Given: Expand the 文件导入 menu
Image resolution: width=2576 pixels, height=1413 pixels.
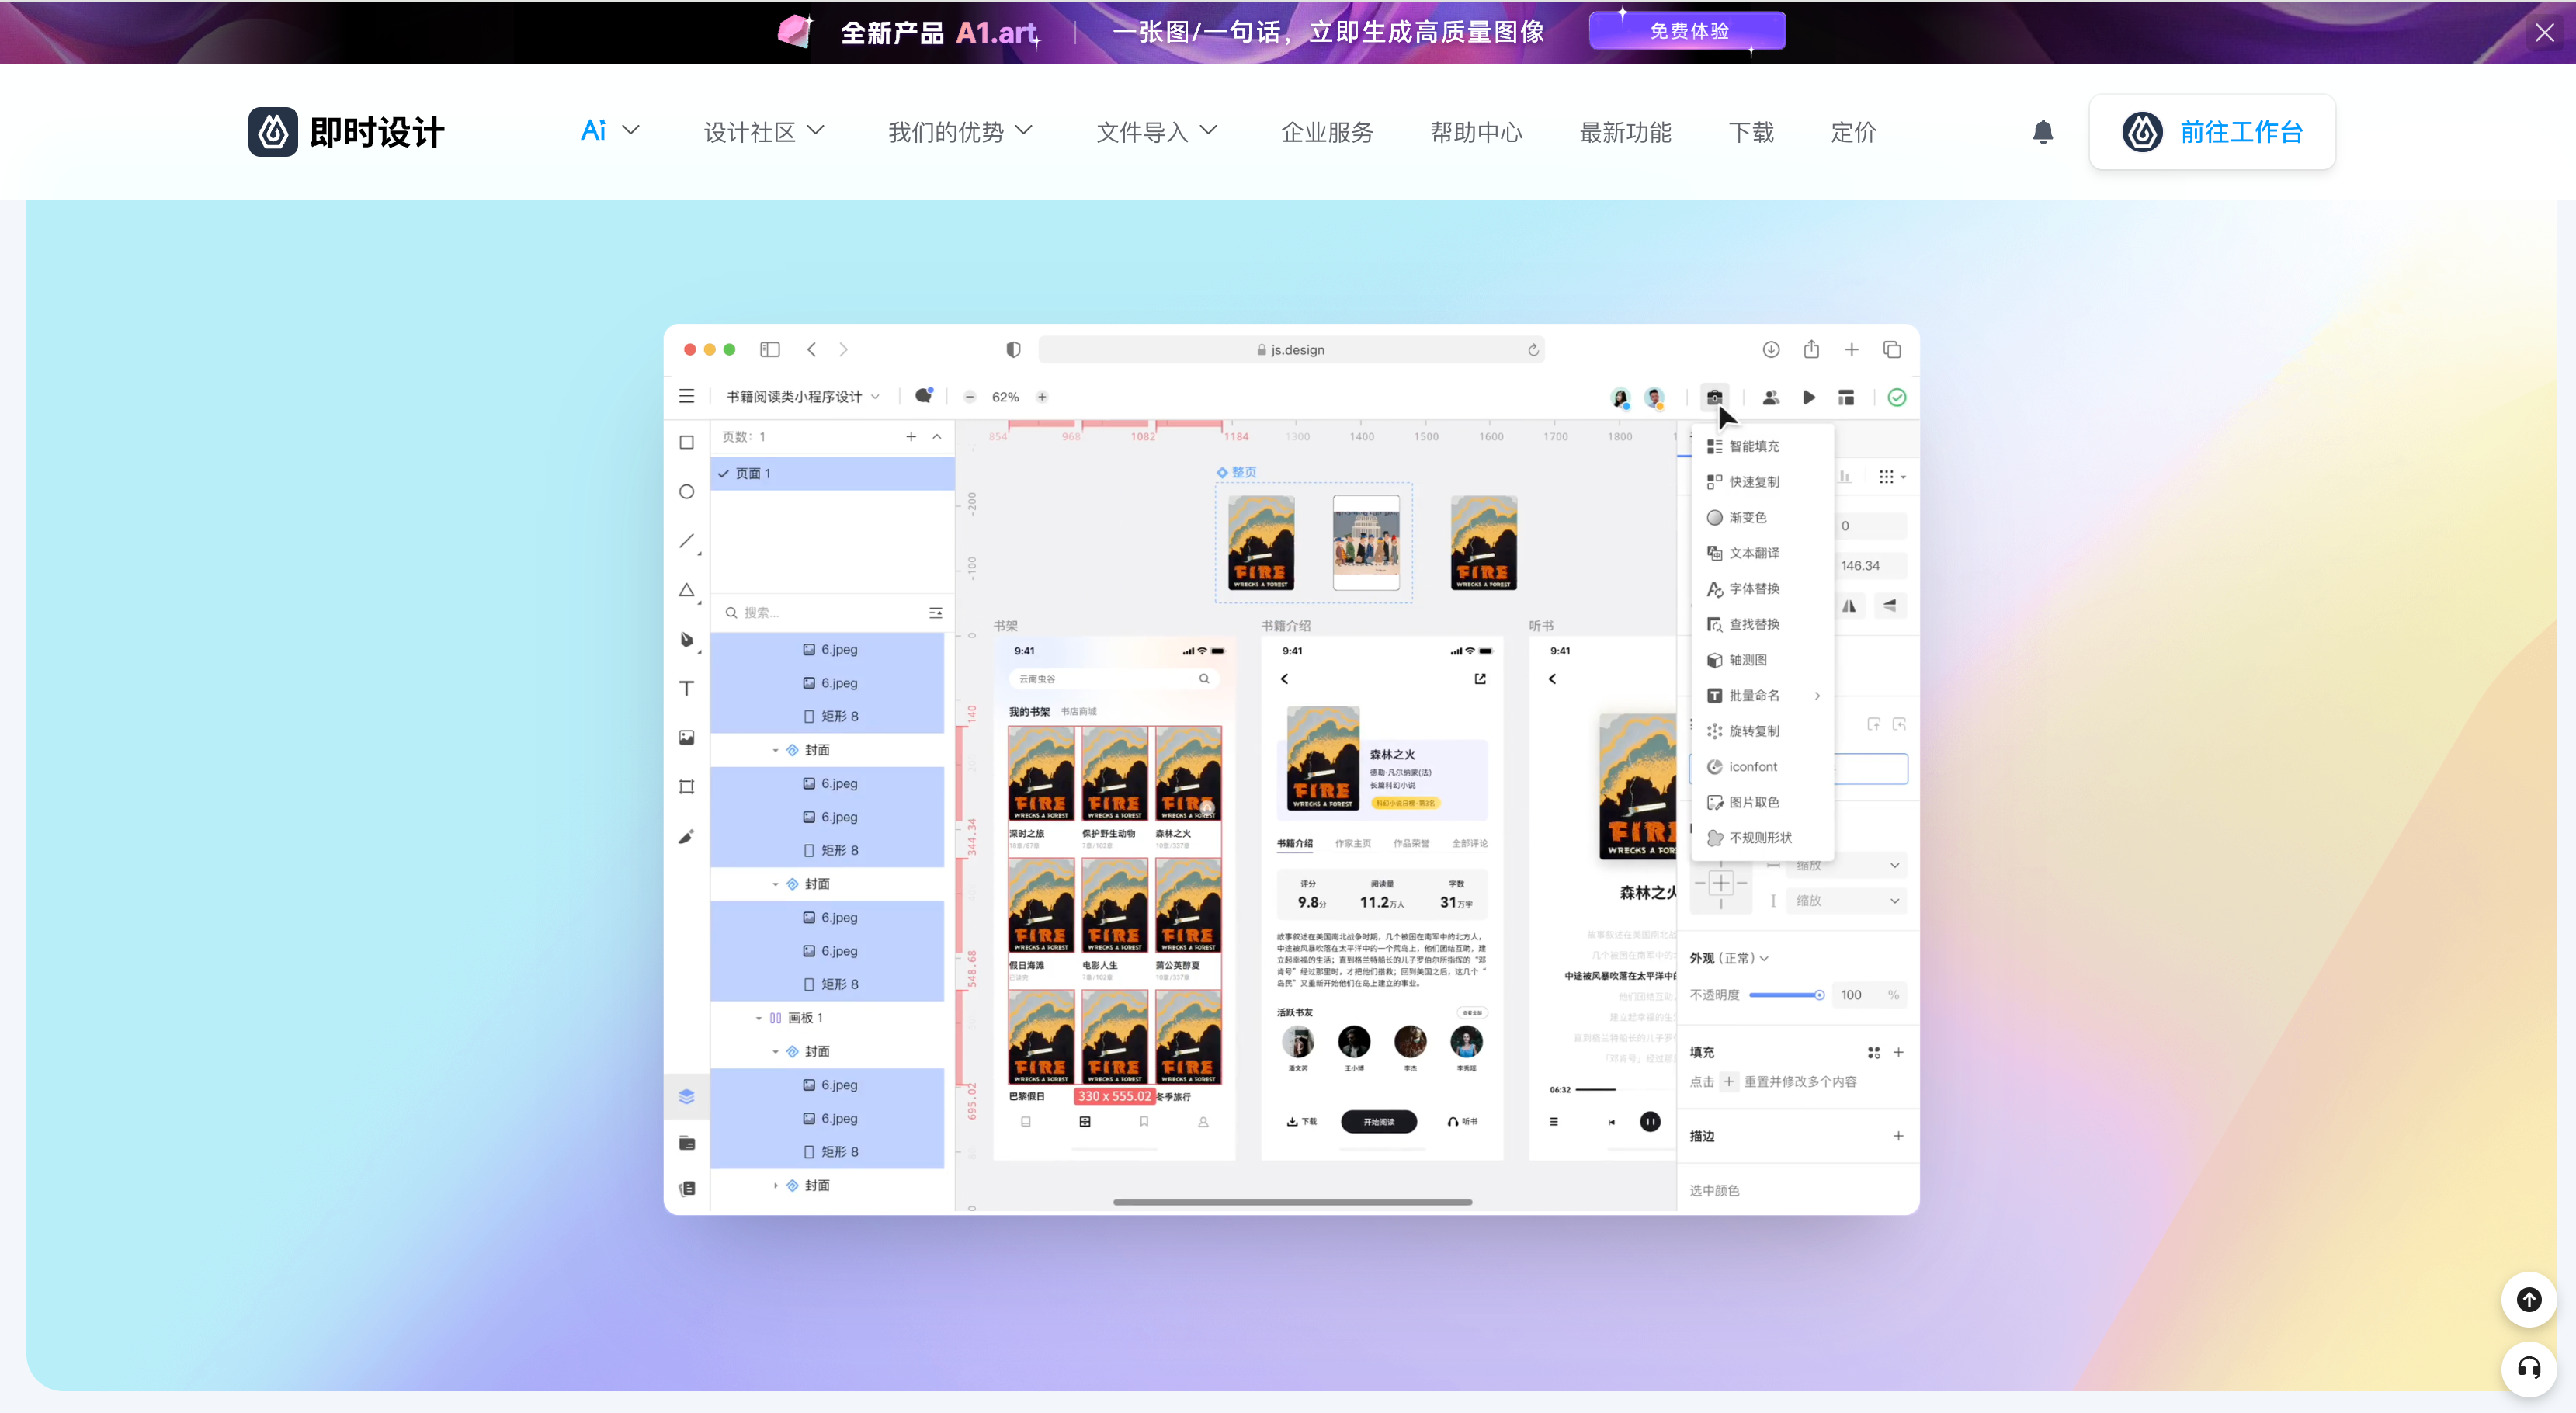Looking at the screenshot, I should (1157, 131).
